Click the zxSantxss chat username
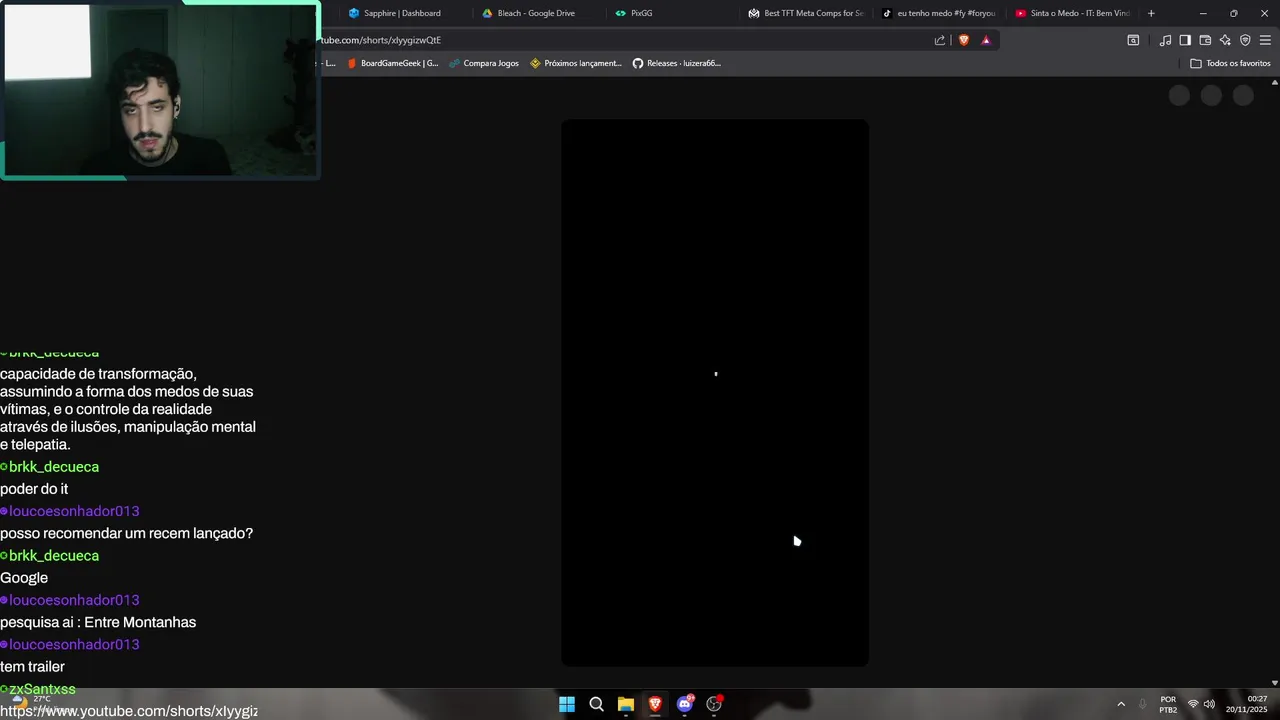 (x=42, y=689)
